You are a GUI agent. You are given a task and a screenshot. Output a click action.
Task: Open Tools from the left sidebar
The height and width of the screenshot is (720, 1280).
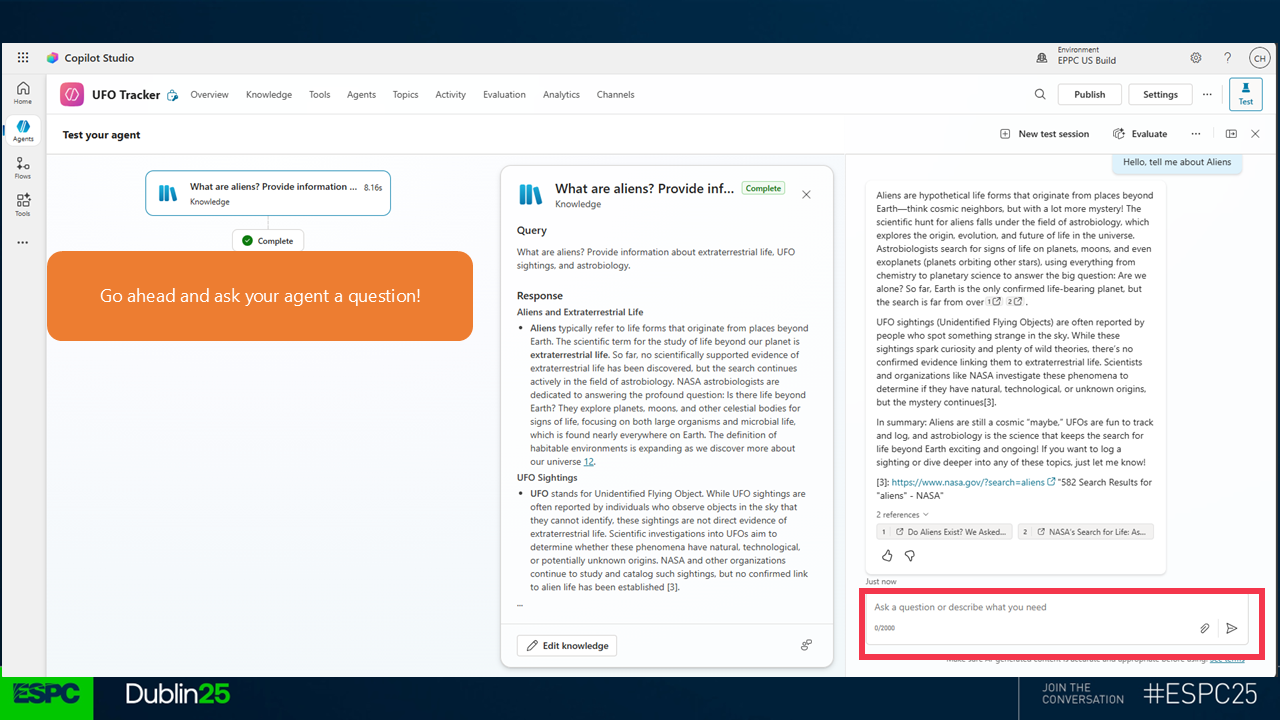coord(23,205)
